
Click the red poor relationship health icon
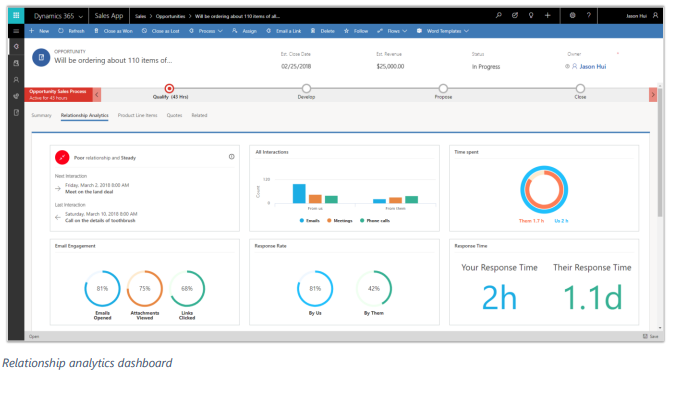pos(62,157)
